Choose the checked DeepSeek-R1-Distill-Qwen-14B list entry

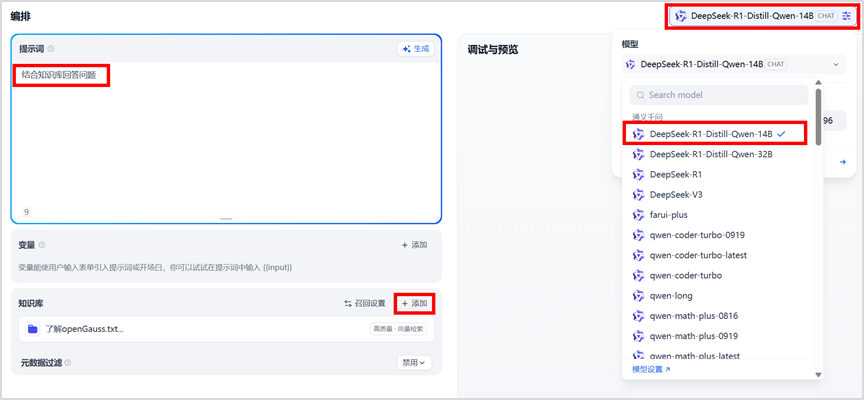(x=715, y=134)
